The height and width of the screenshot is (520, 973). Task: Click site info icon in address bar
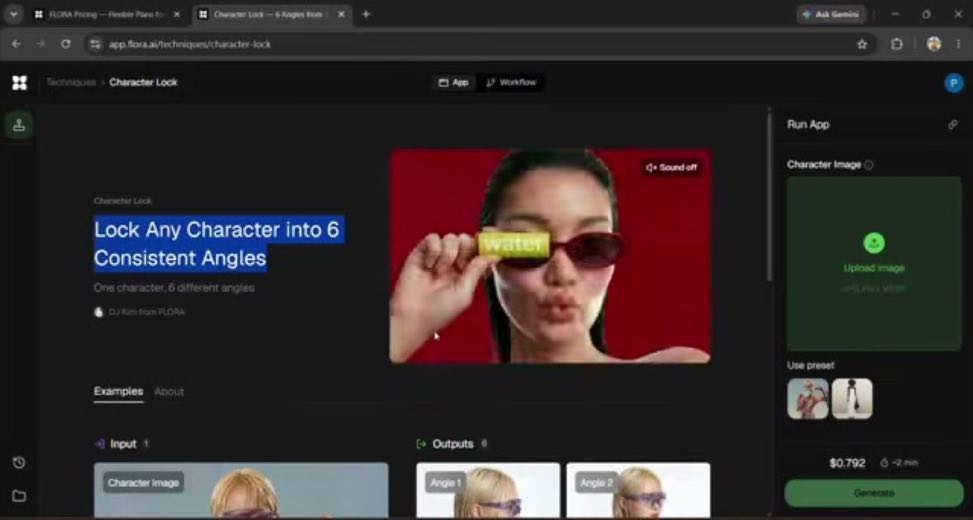tap(95, 44)
